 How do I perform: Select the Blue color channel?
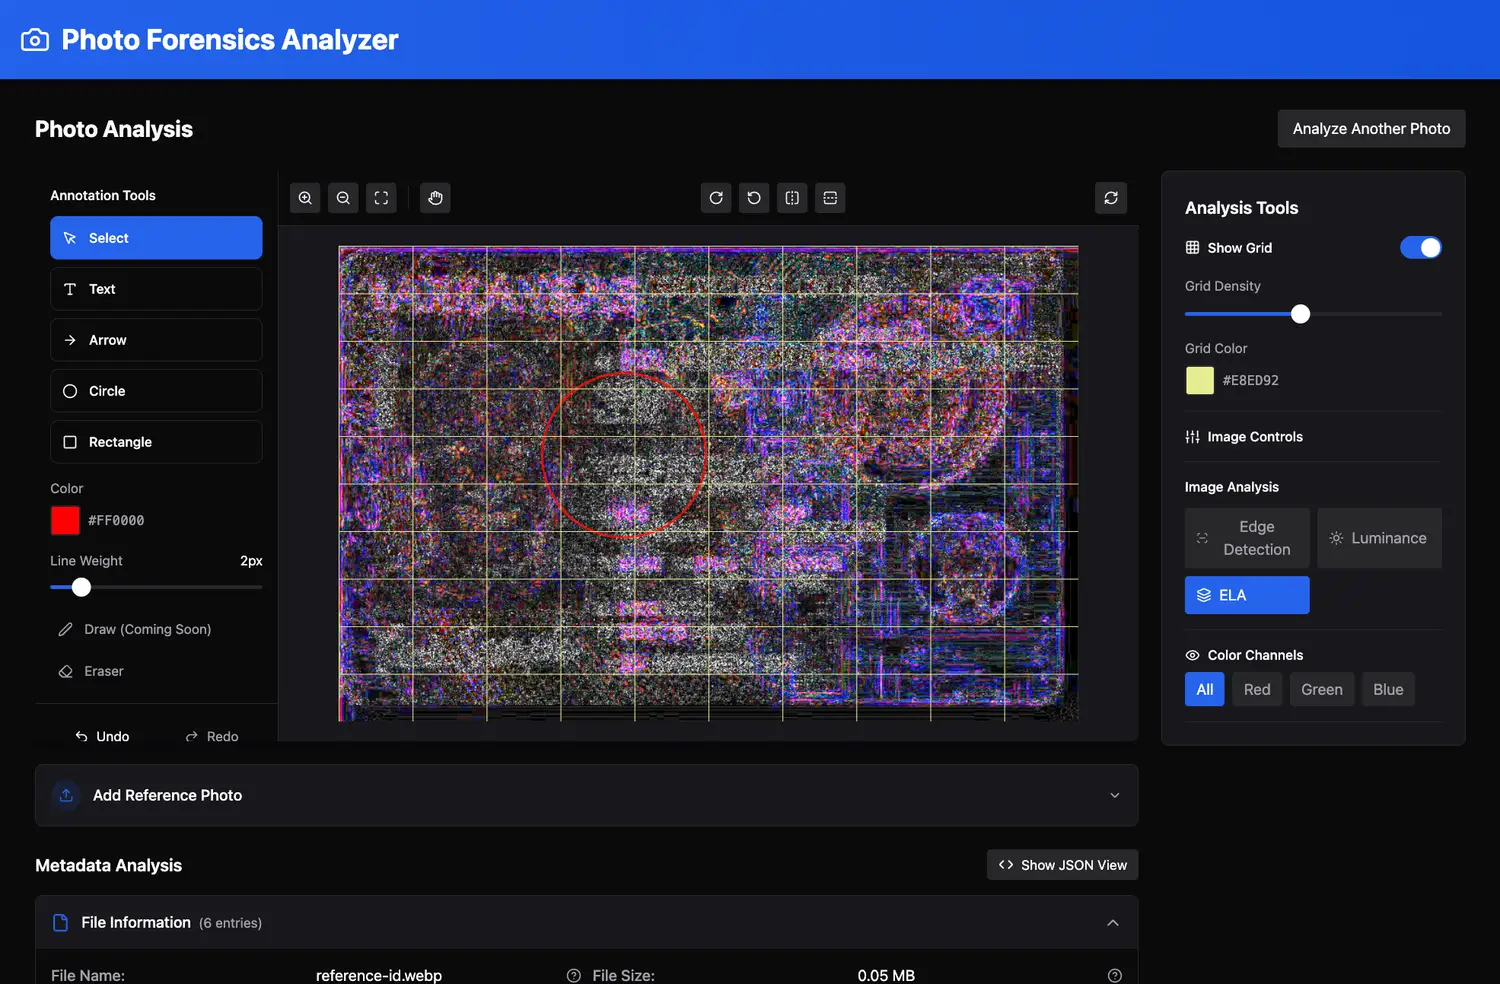click(1387, 690)
